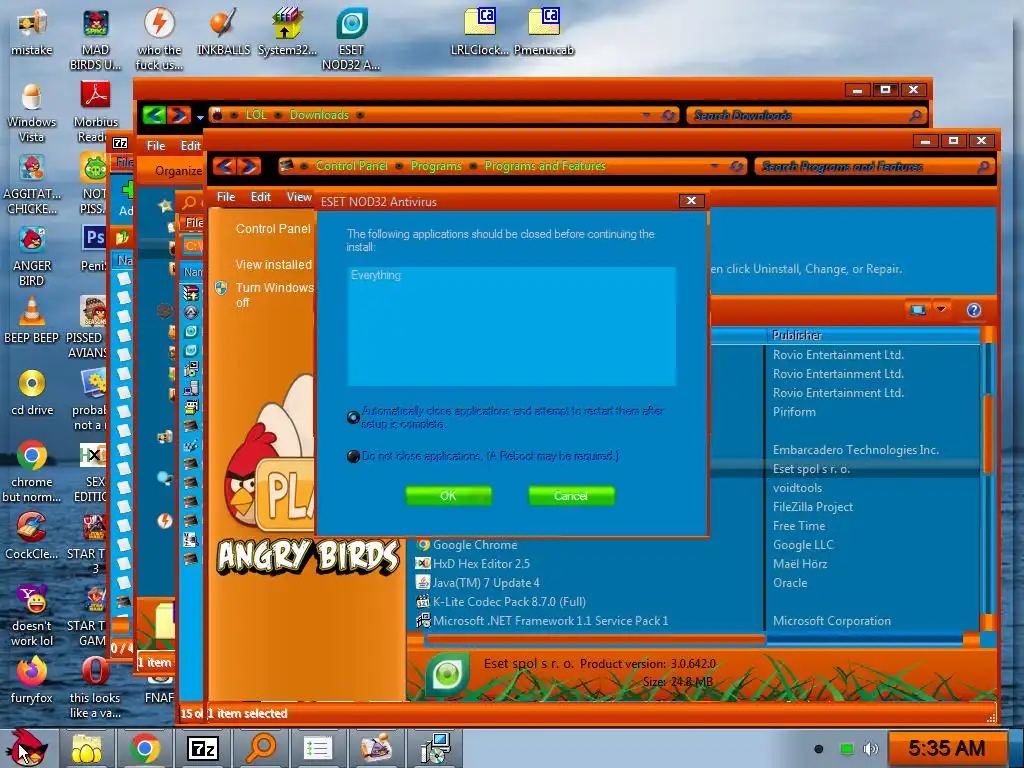The image size is (1024, 768).
Task: Open help icon in Programs and Features
Action: click(974, 310)
